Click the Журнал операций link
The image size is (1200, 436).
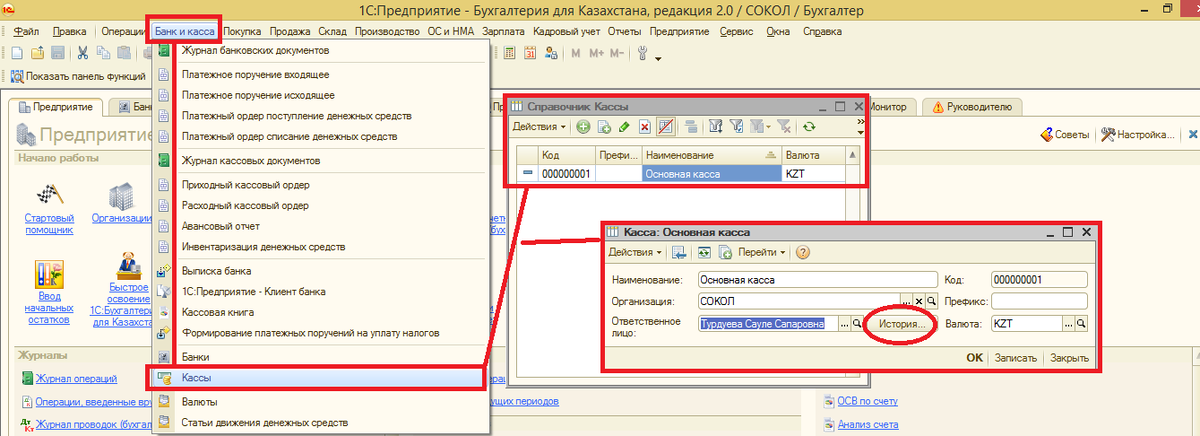[x=76, y=378]
